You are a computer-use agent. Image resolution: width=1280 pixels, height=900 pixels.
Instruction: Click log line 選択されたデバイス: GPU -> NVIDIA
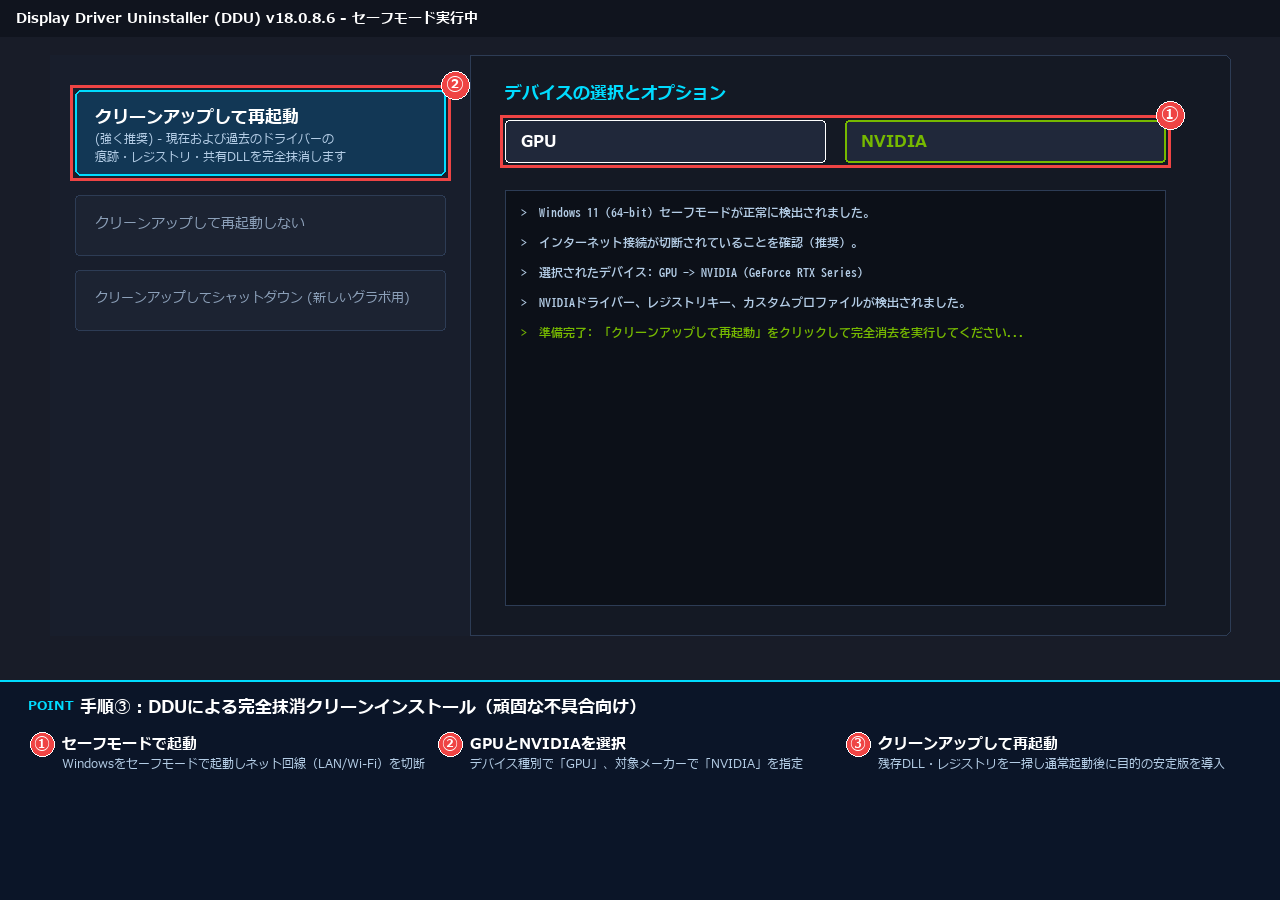coord(692,273)
